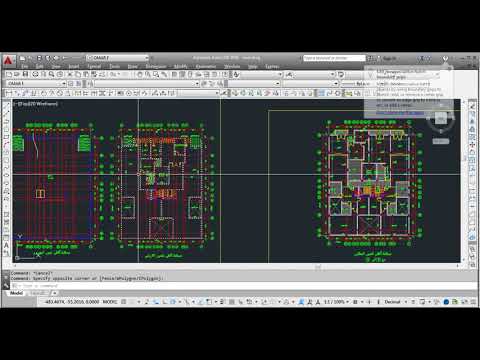Click the Plot printer icon in Standard toolbar

click(x=35, y=74)
